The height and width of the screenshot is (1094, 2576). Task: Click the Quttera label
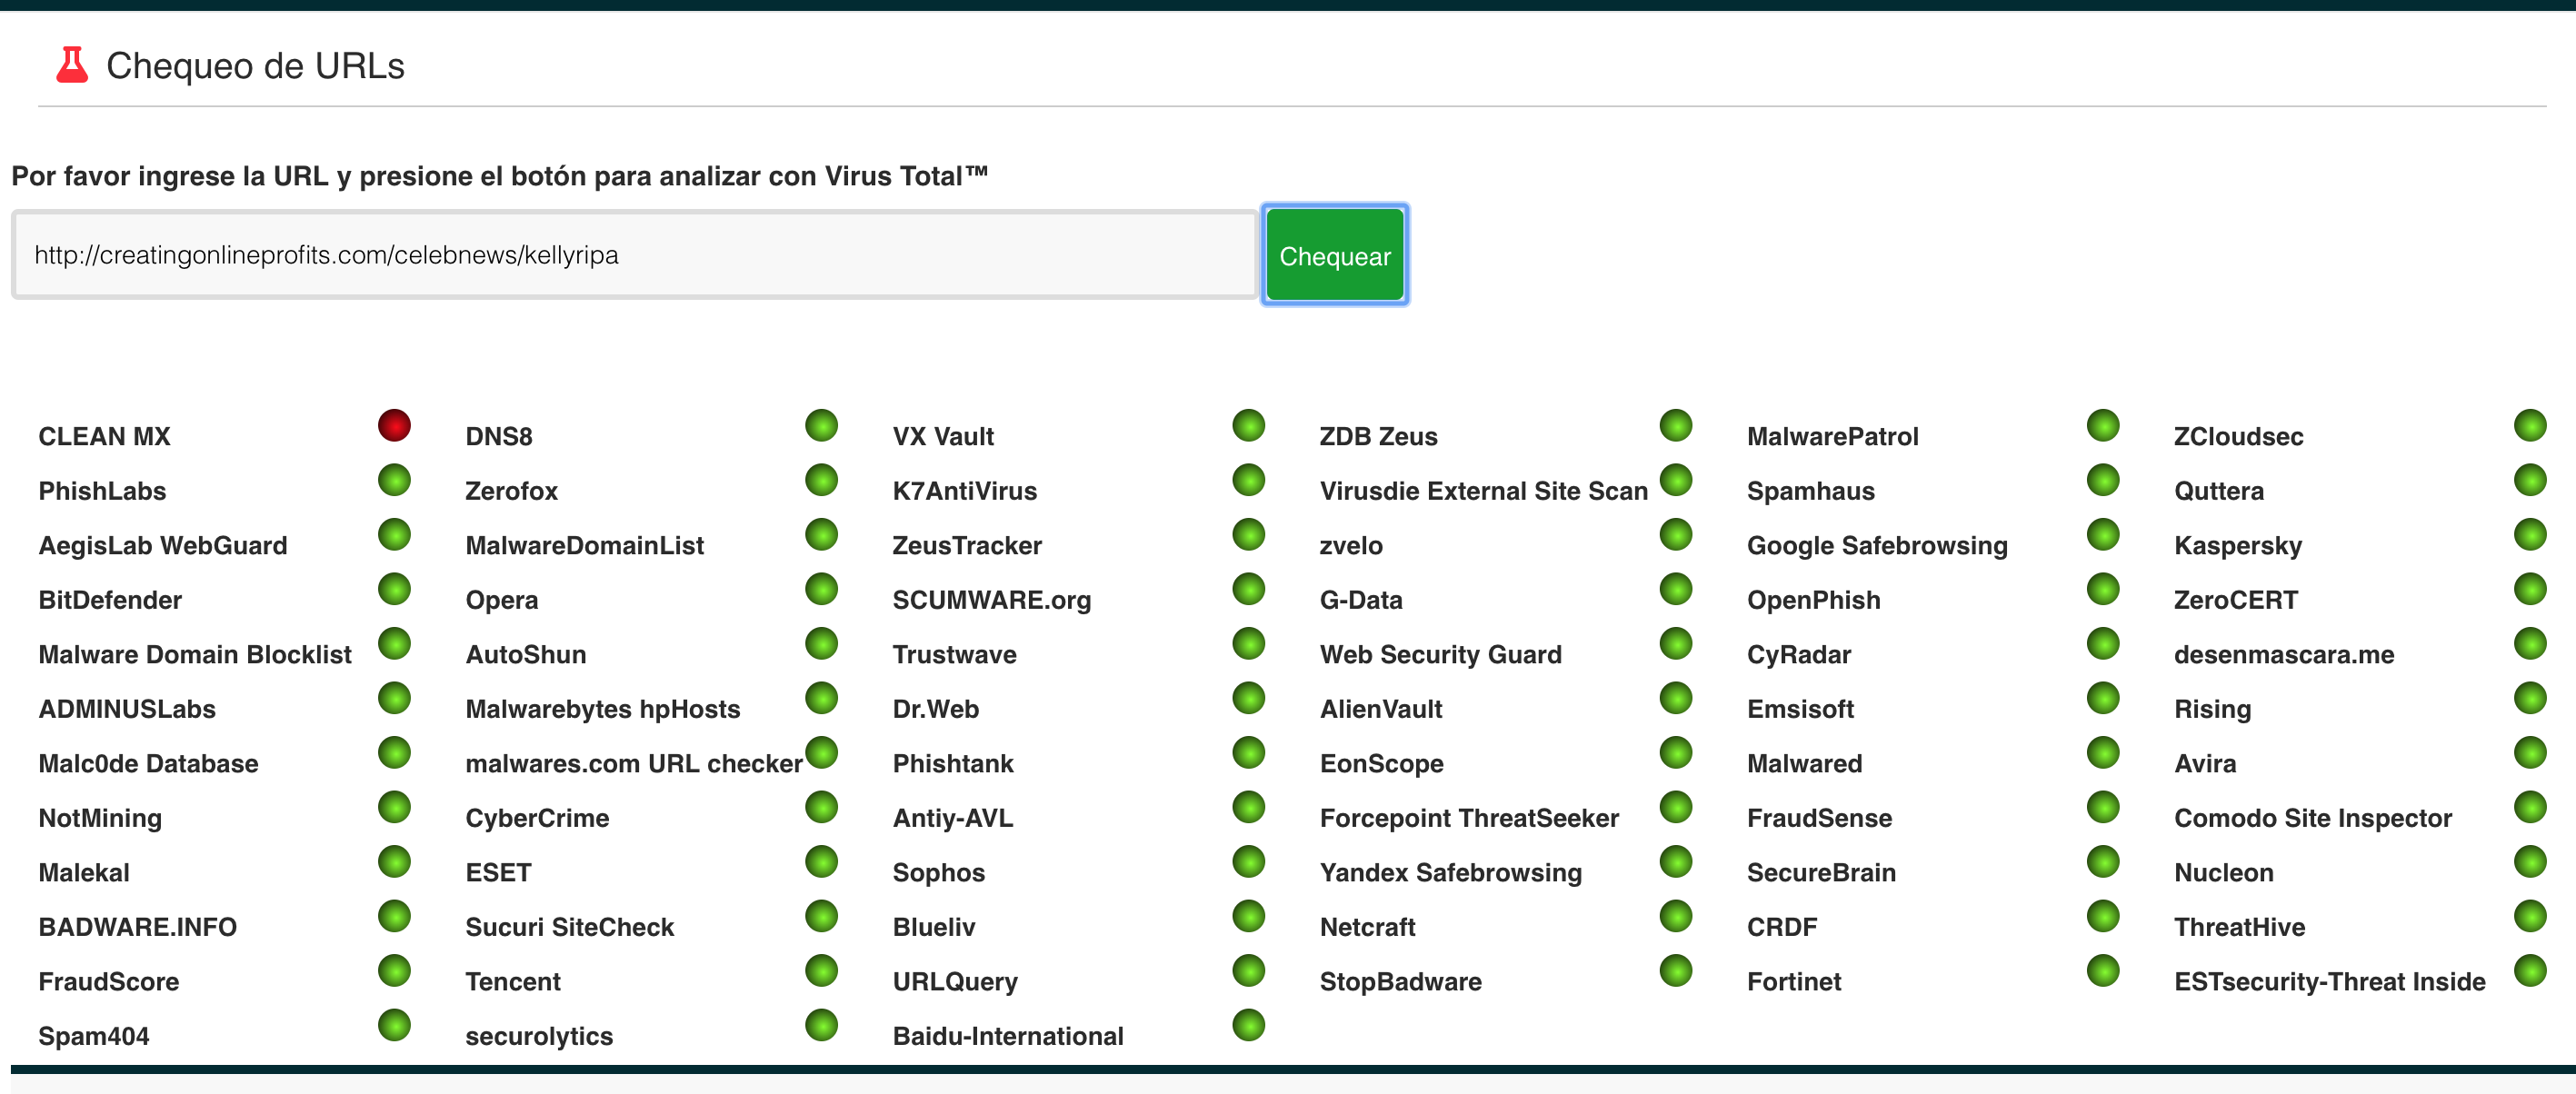click(x=2218, y=491)
